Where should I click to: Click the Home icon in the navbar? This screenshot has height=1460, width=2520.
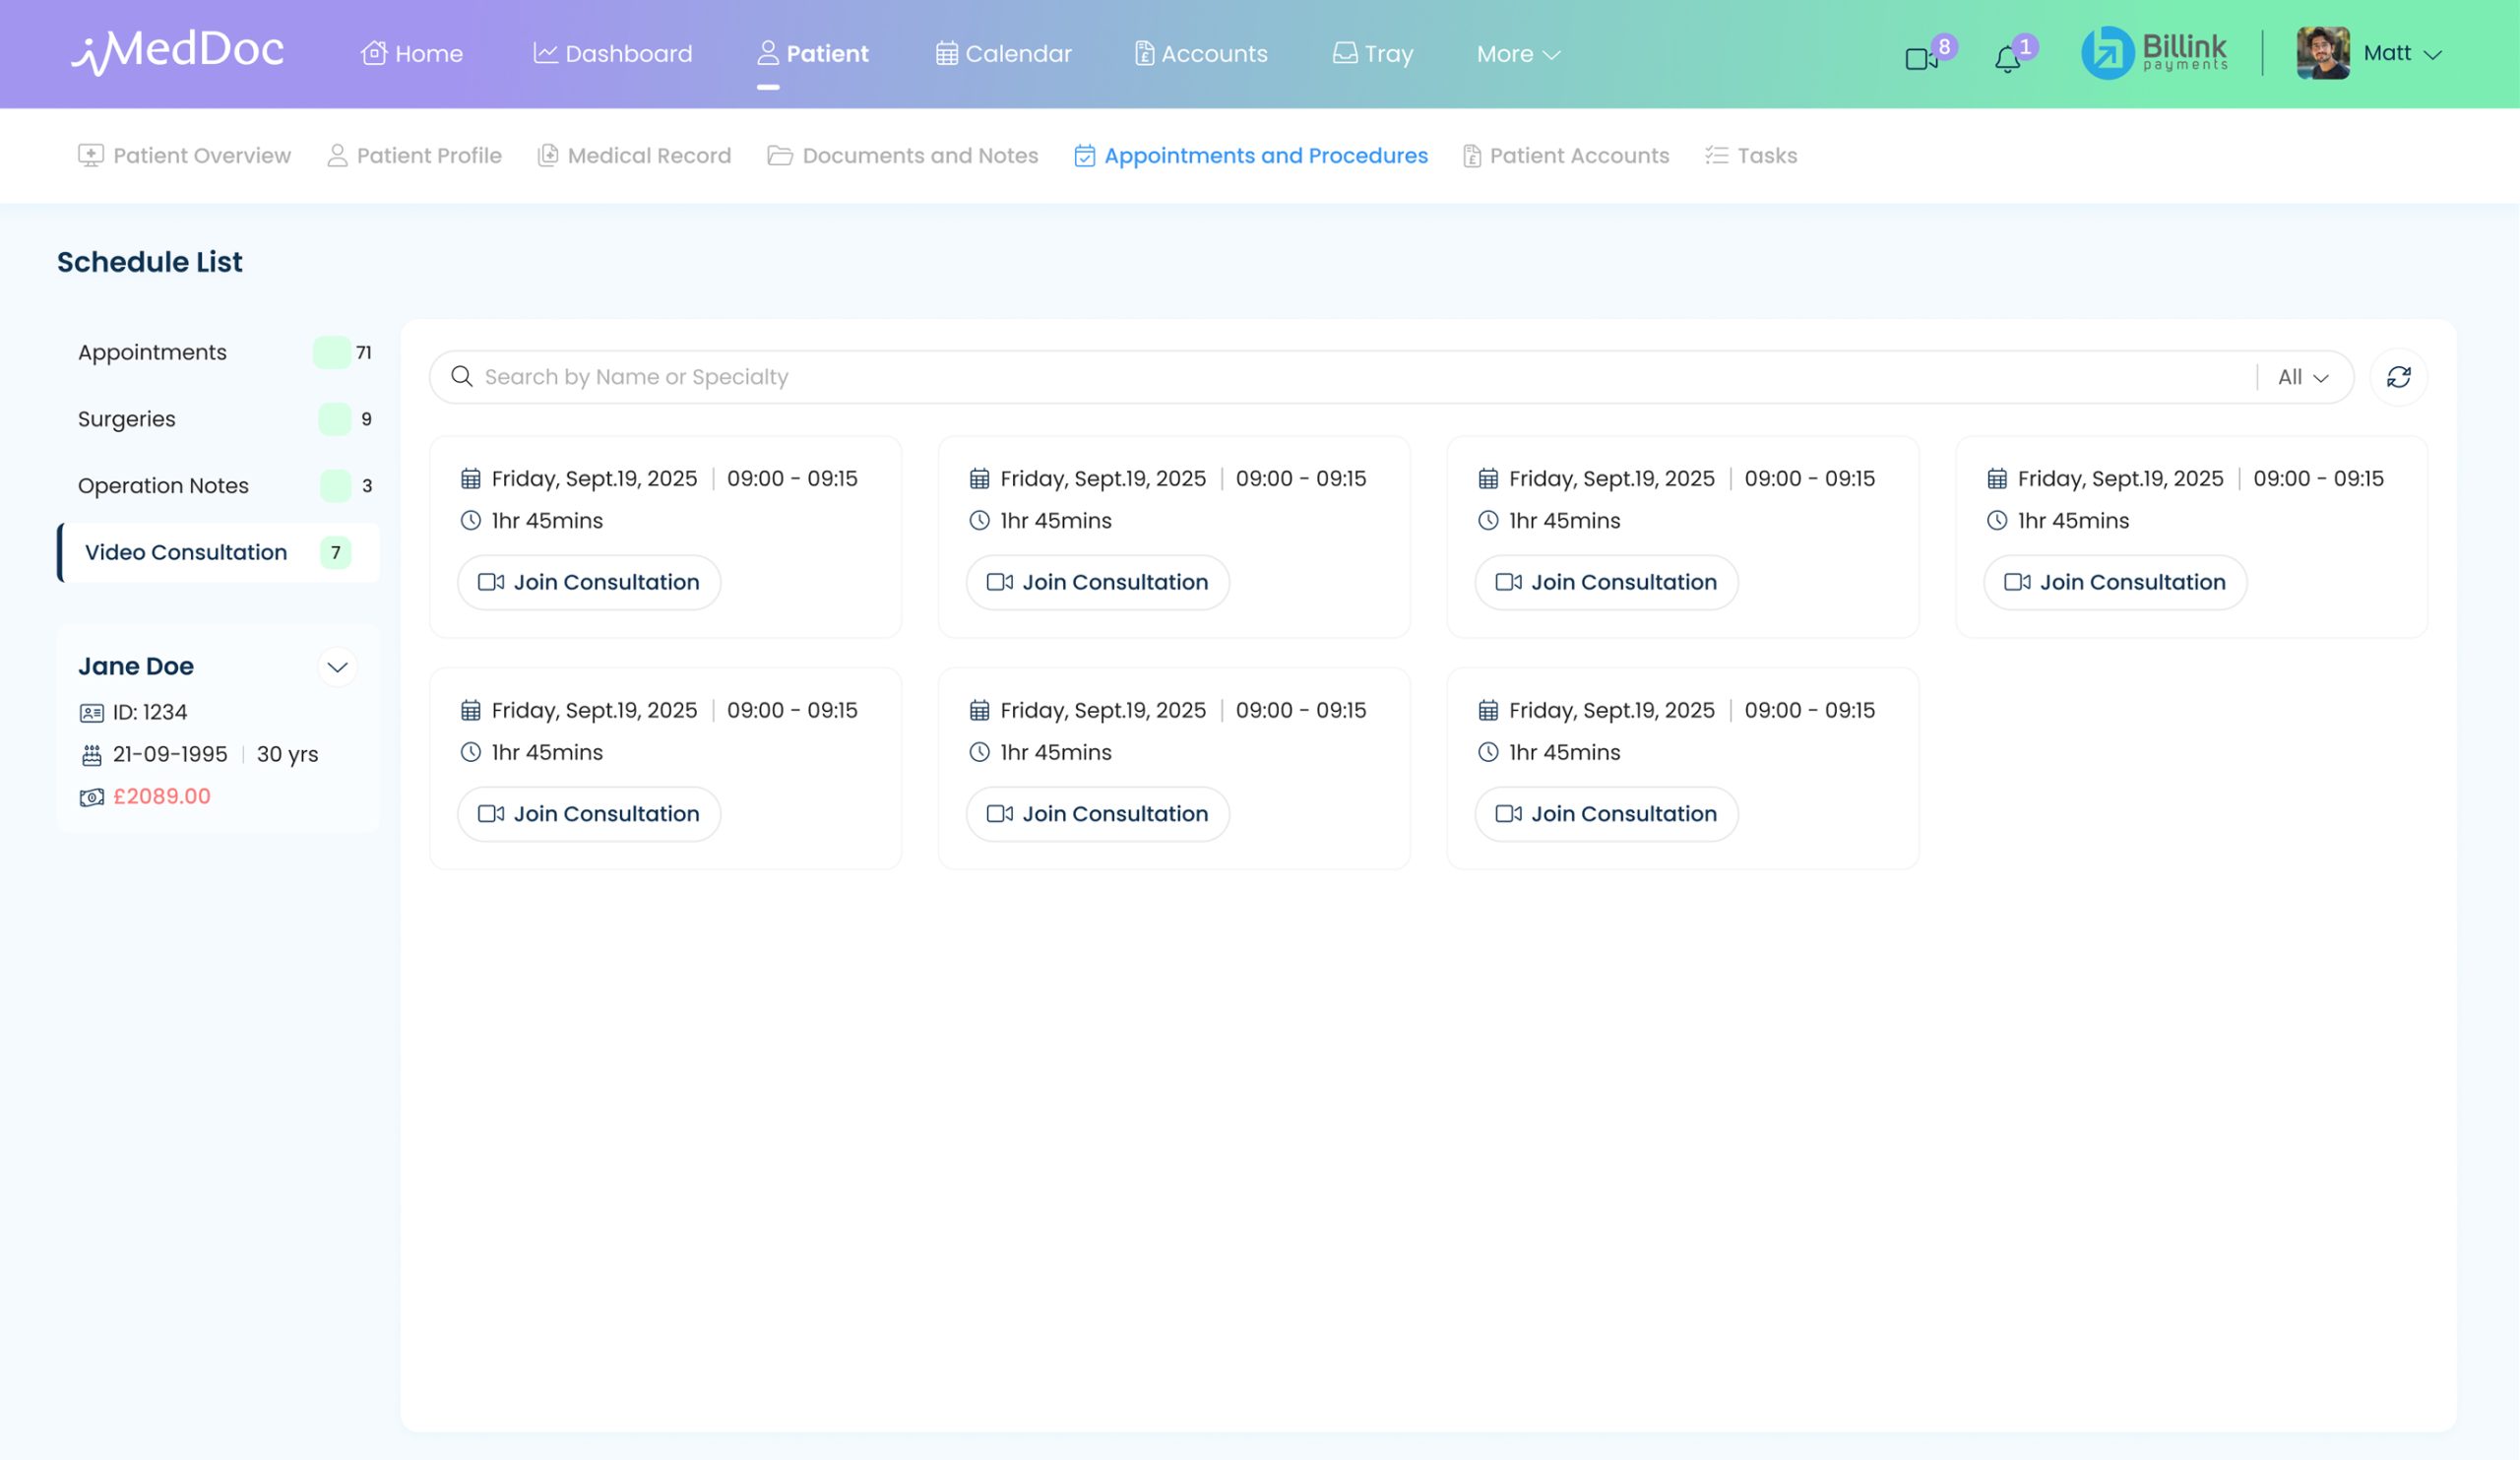[x=374, y=53]
